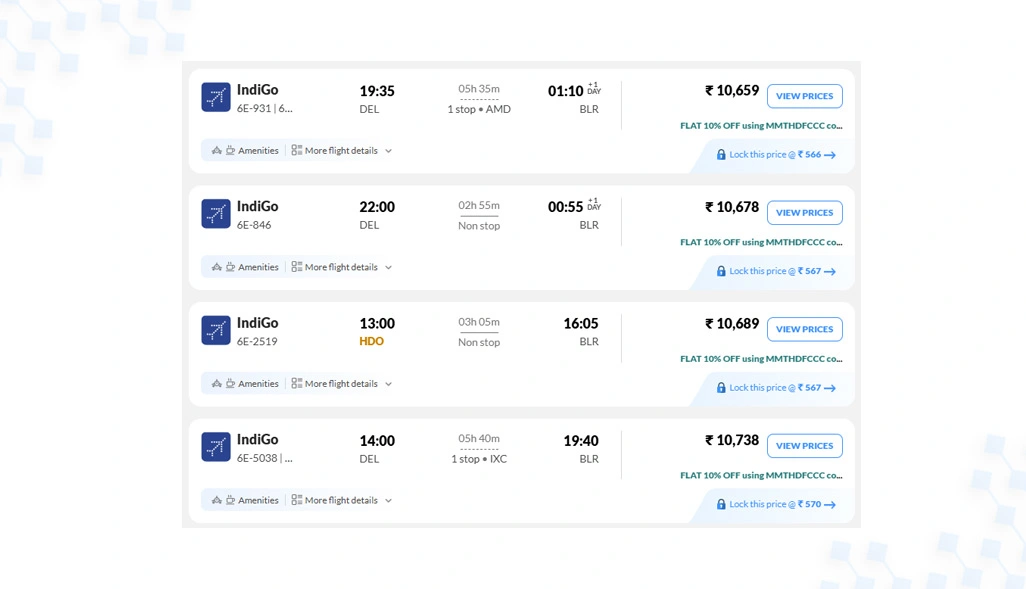The image size is (1026, 589).
Task: Expand More flight details for 6E-2519
Action: [x=342, y=384]
